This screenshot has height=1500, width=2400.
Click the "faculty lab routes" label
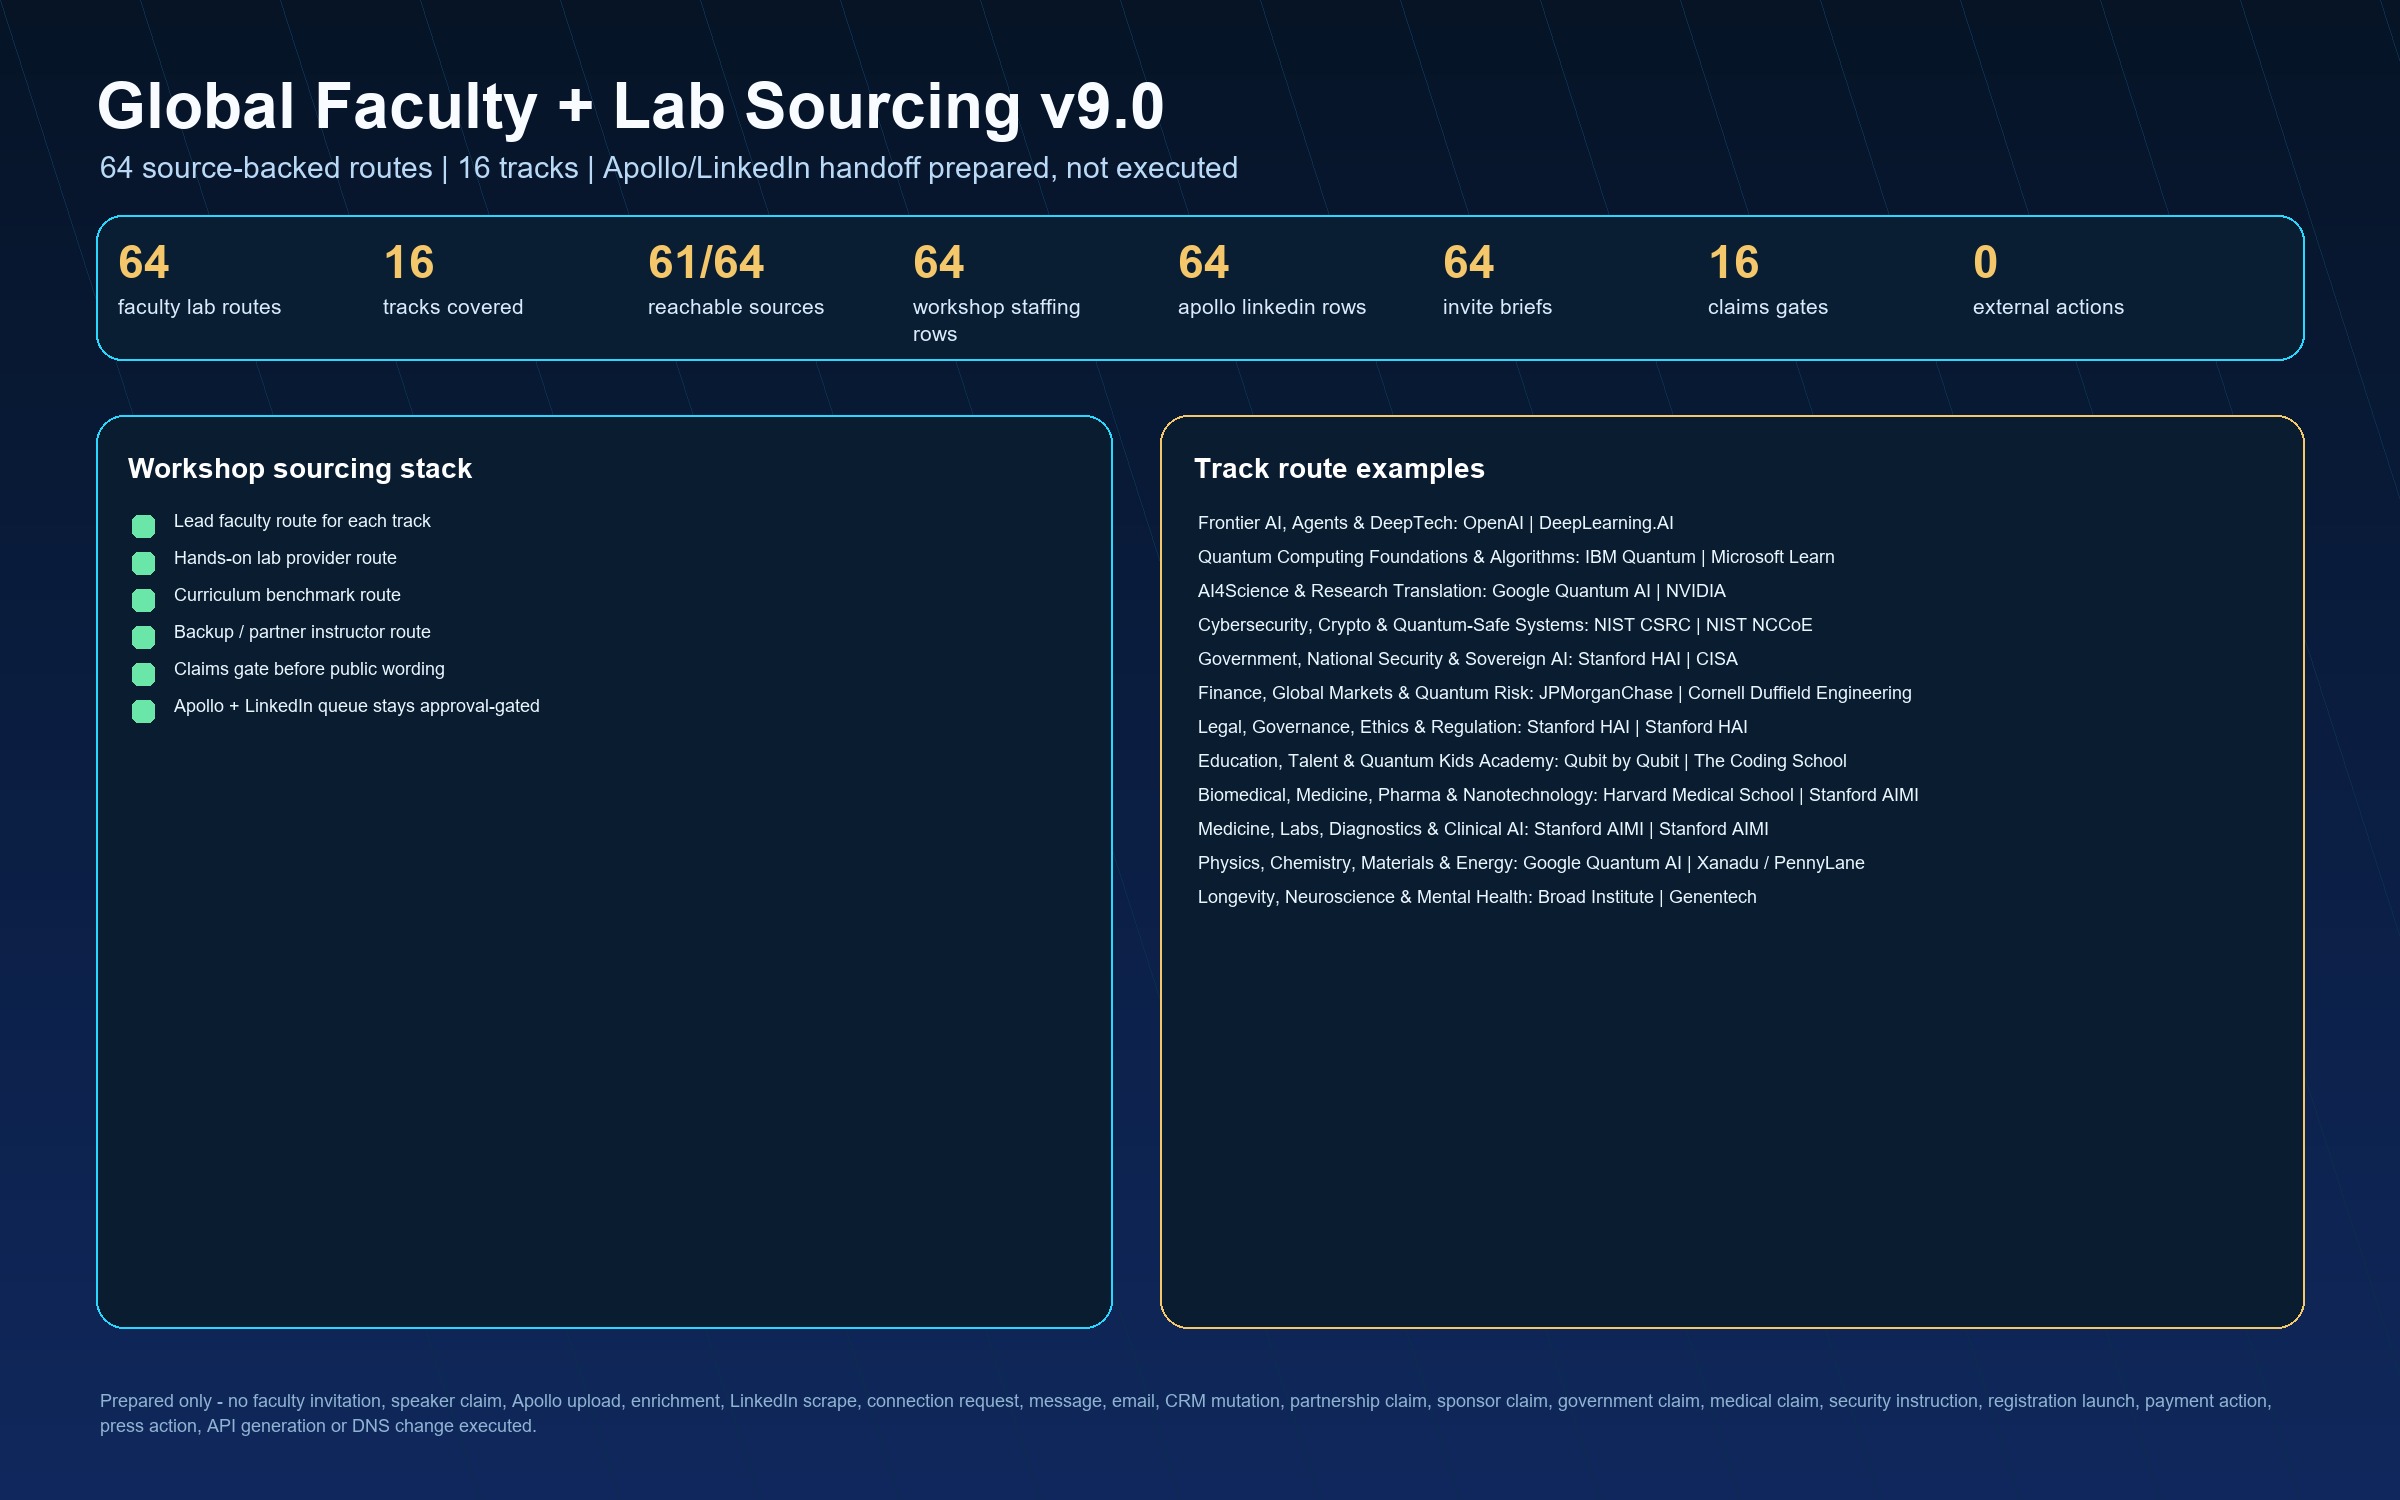pyautogui.click(x=199, y=307)
